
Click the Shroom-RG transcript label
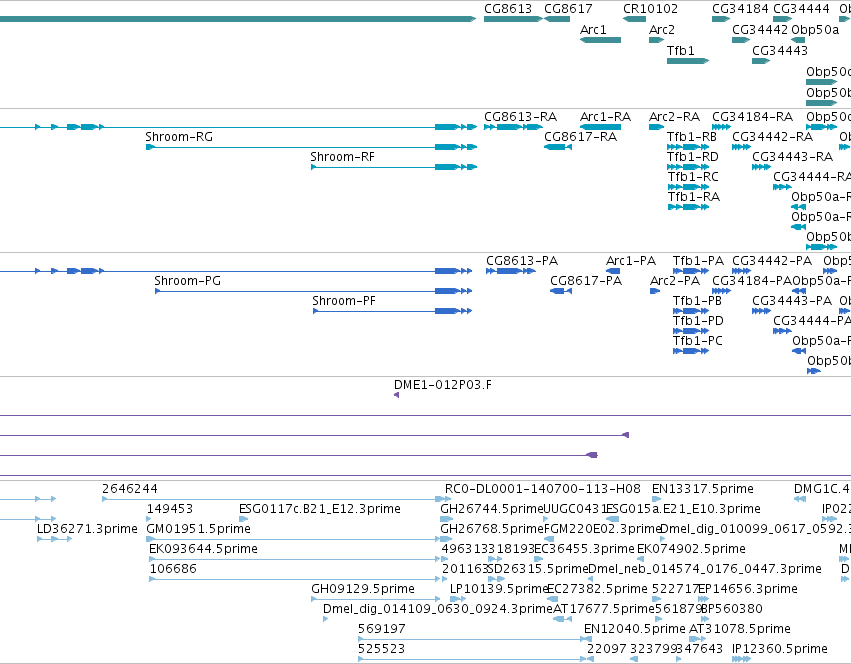click(x=179, y=137)
